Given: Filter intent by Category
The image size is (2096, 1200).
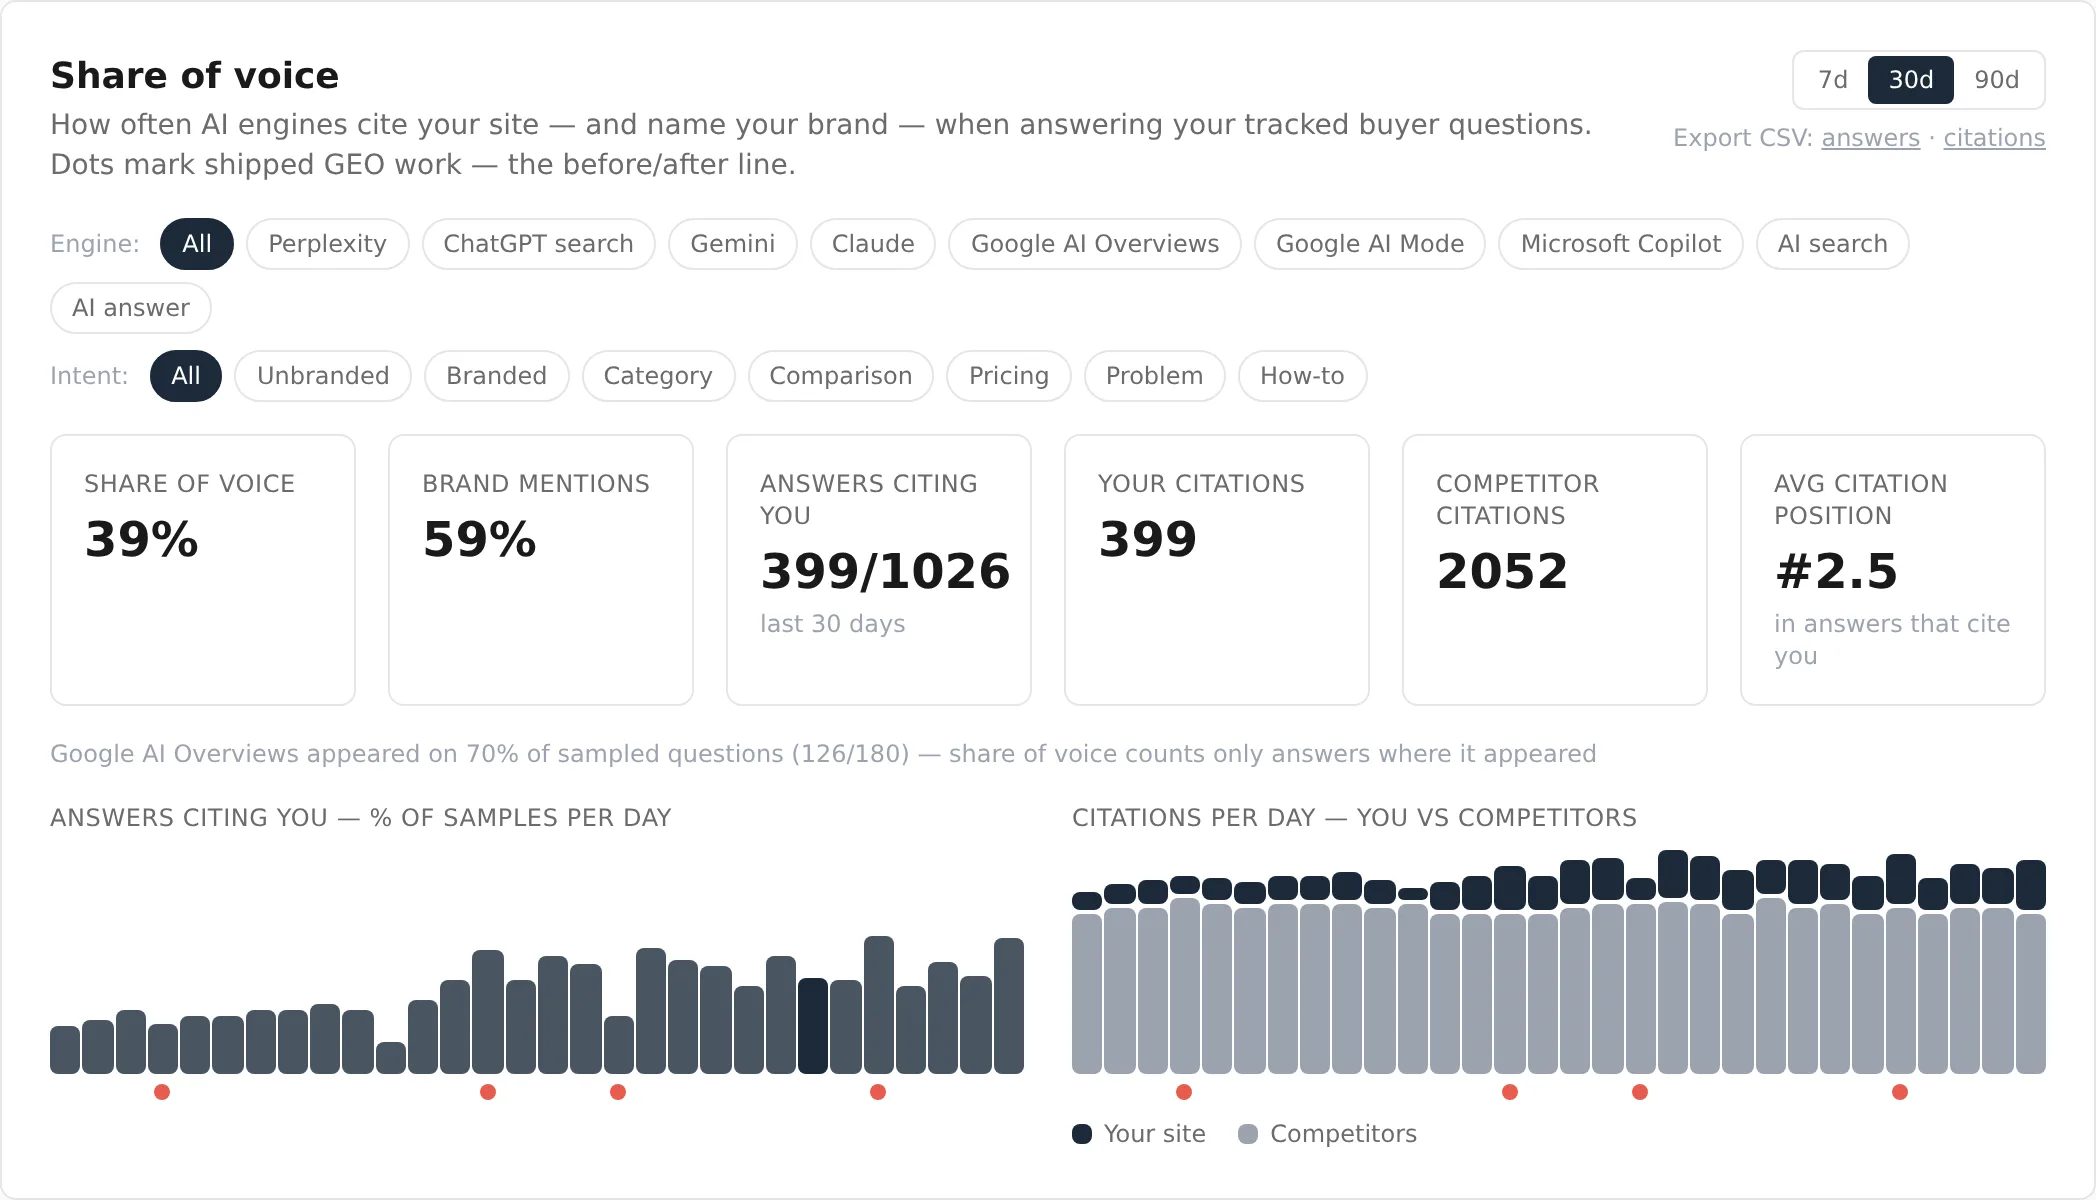Looking at the screenshot, I should click(658, 376).
